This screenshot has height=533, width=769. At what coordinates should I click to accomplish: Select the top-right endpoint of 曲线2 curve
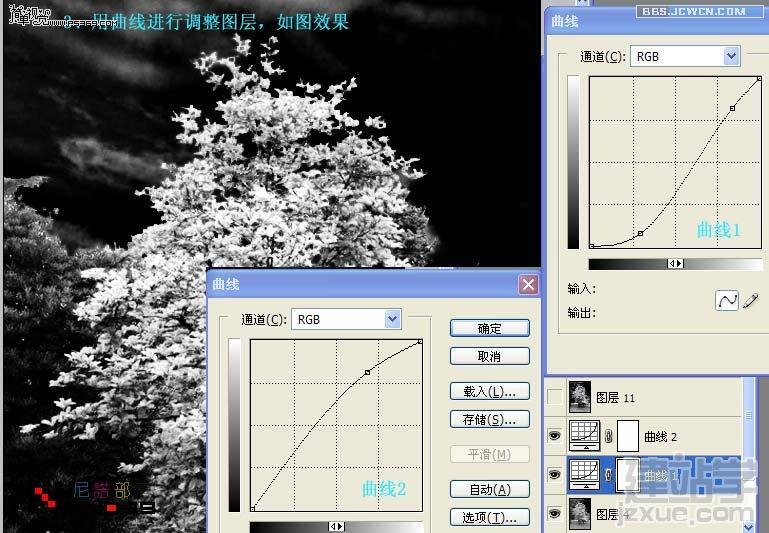[x=420, y=341]
